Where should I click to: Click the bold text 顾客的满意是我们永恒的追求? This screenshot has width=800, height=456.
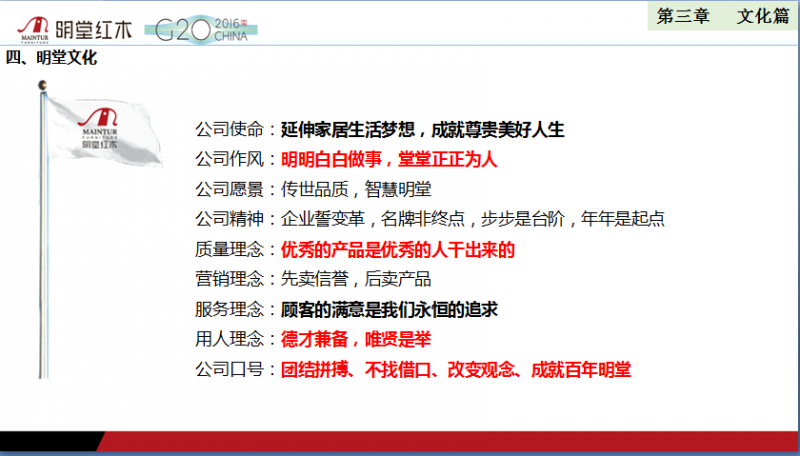pos(389,309)
